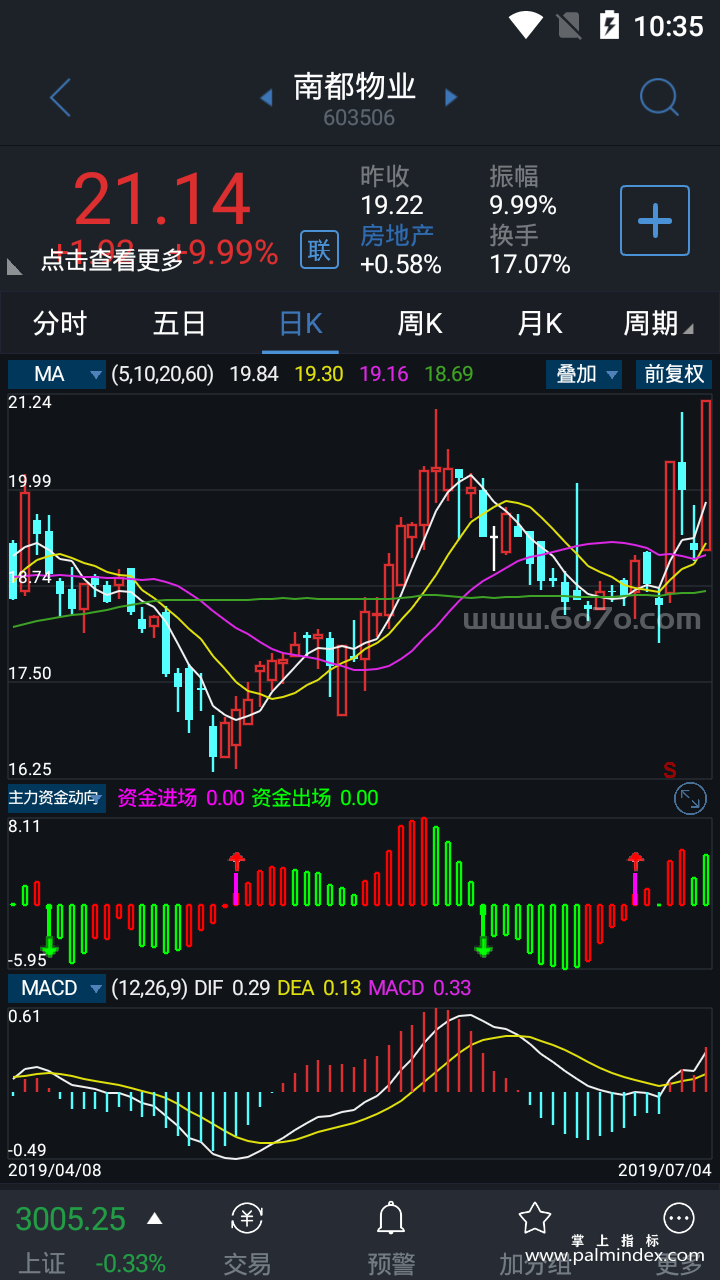The height and width of the screenshot is (1280, 720).
Task: Tap the end date 2019/07/04
Action: coord(665,1169)
